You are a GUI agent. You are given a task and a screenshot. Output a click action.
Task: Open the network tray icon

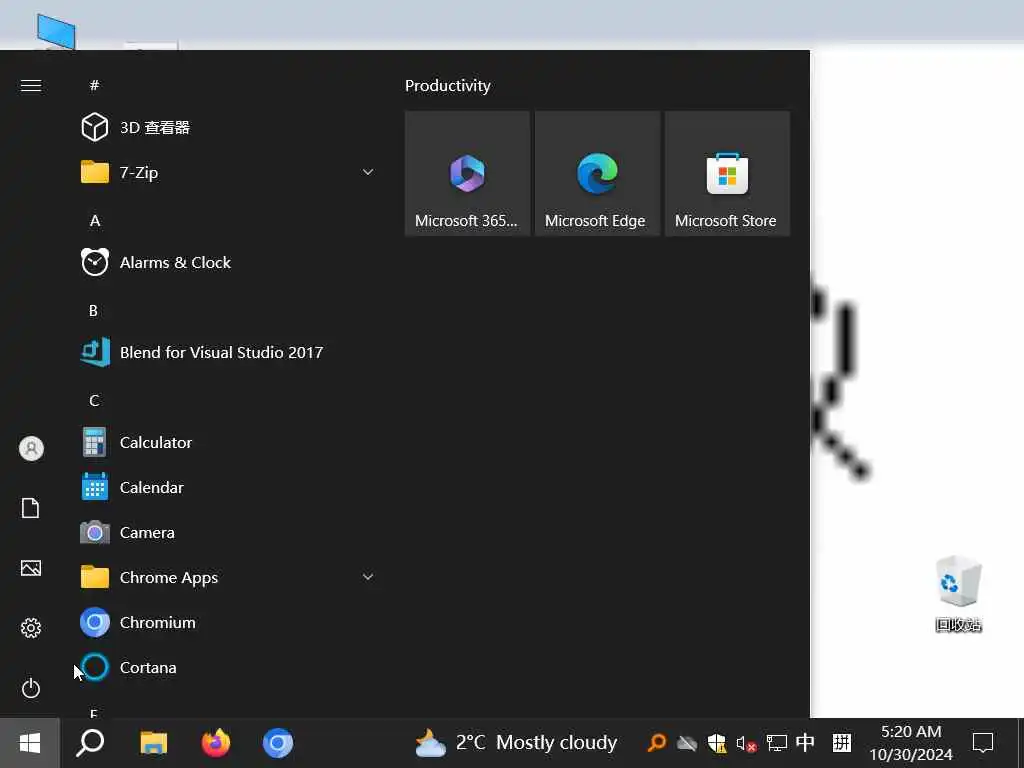tap(776, 743)
